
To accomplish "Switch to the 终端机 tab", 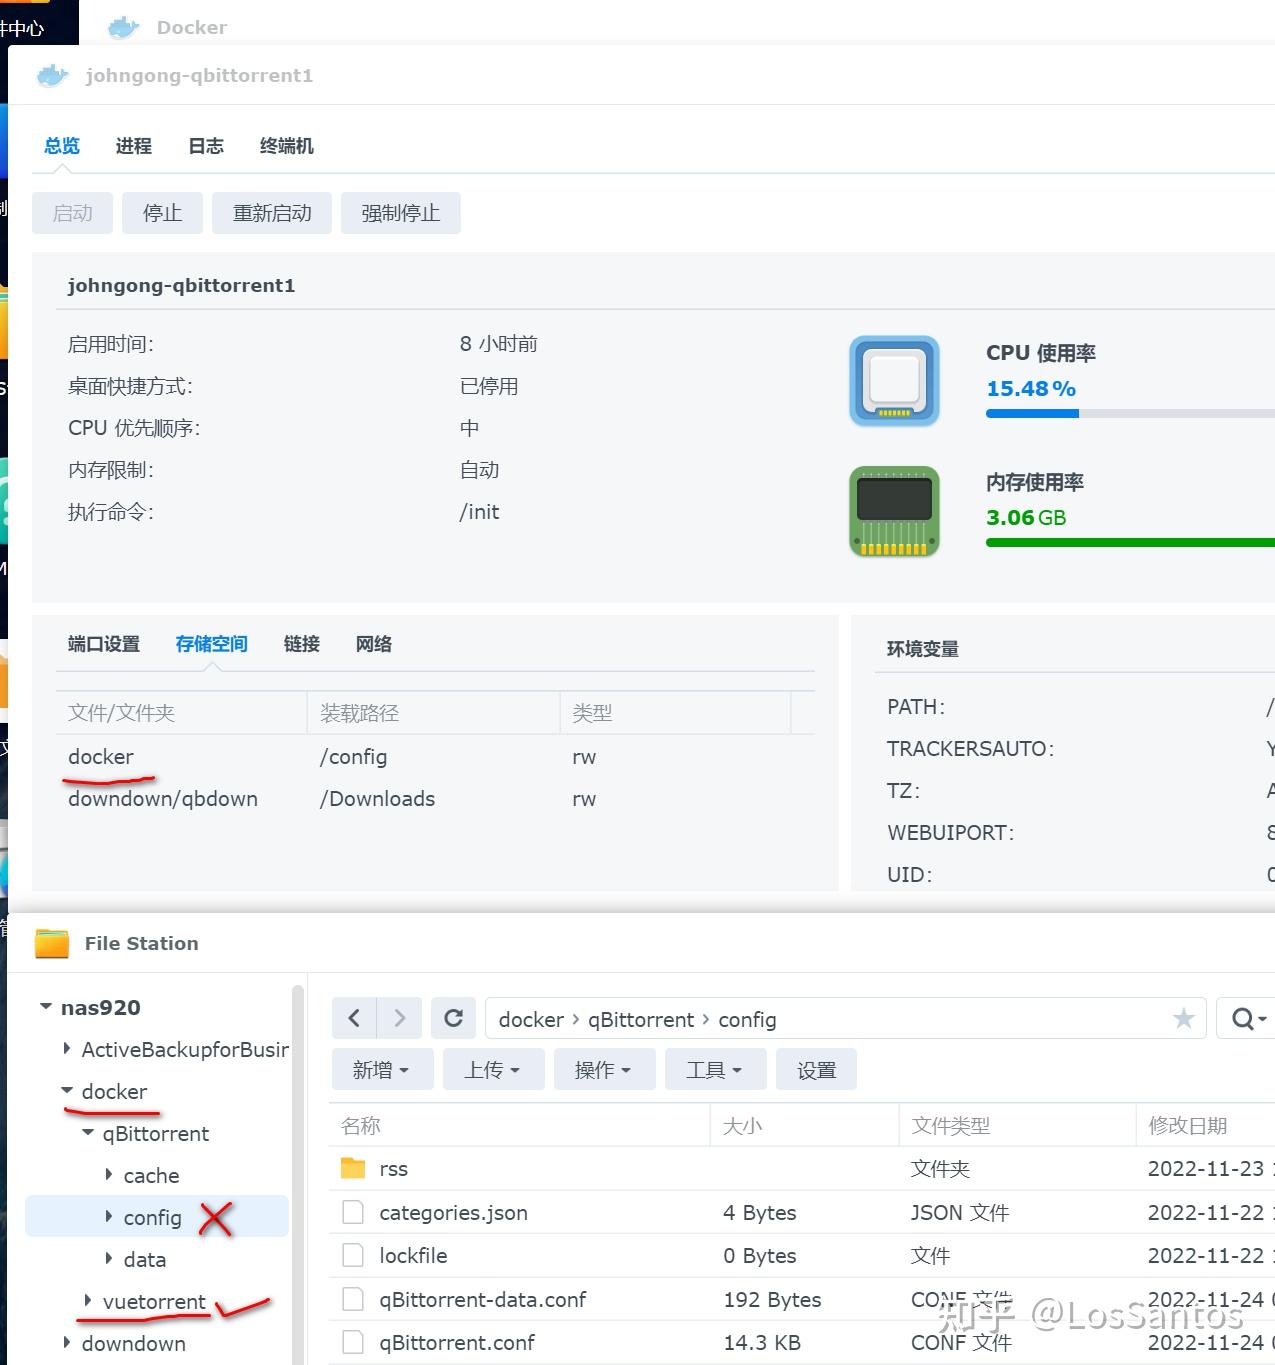I will point(287,146).
